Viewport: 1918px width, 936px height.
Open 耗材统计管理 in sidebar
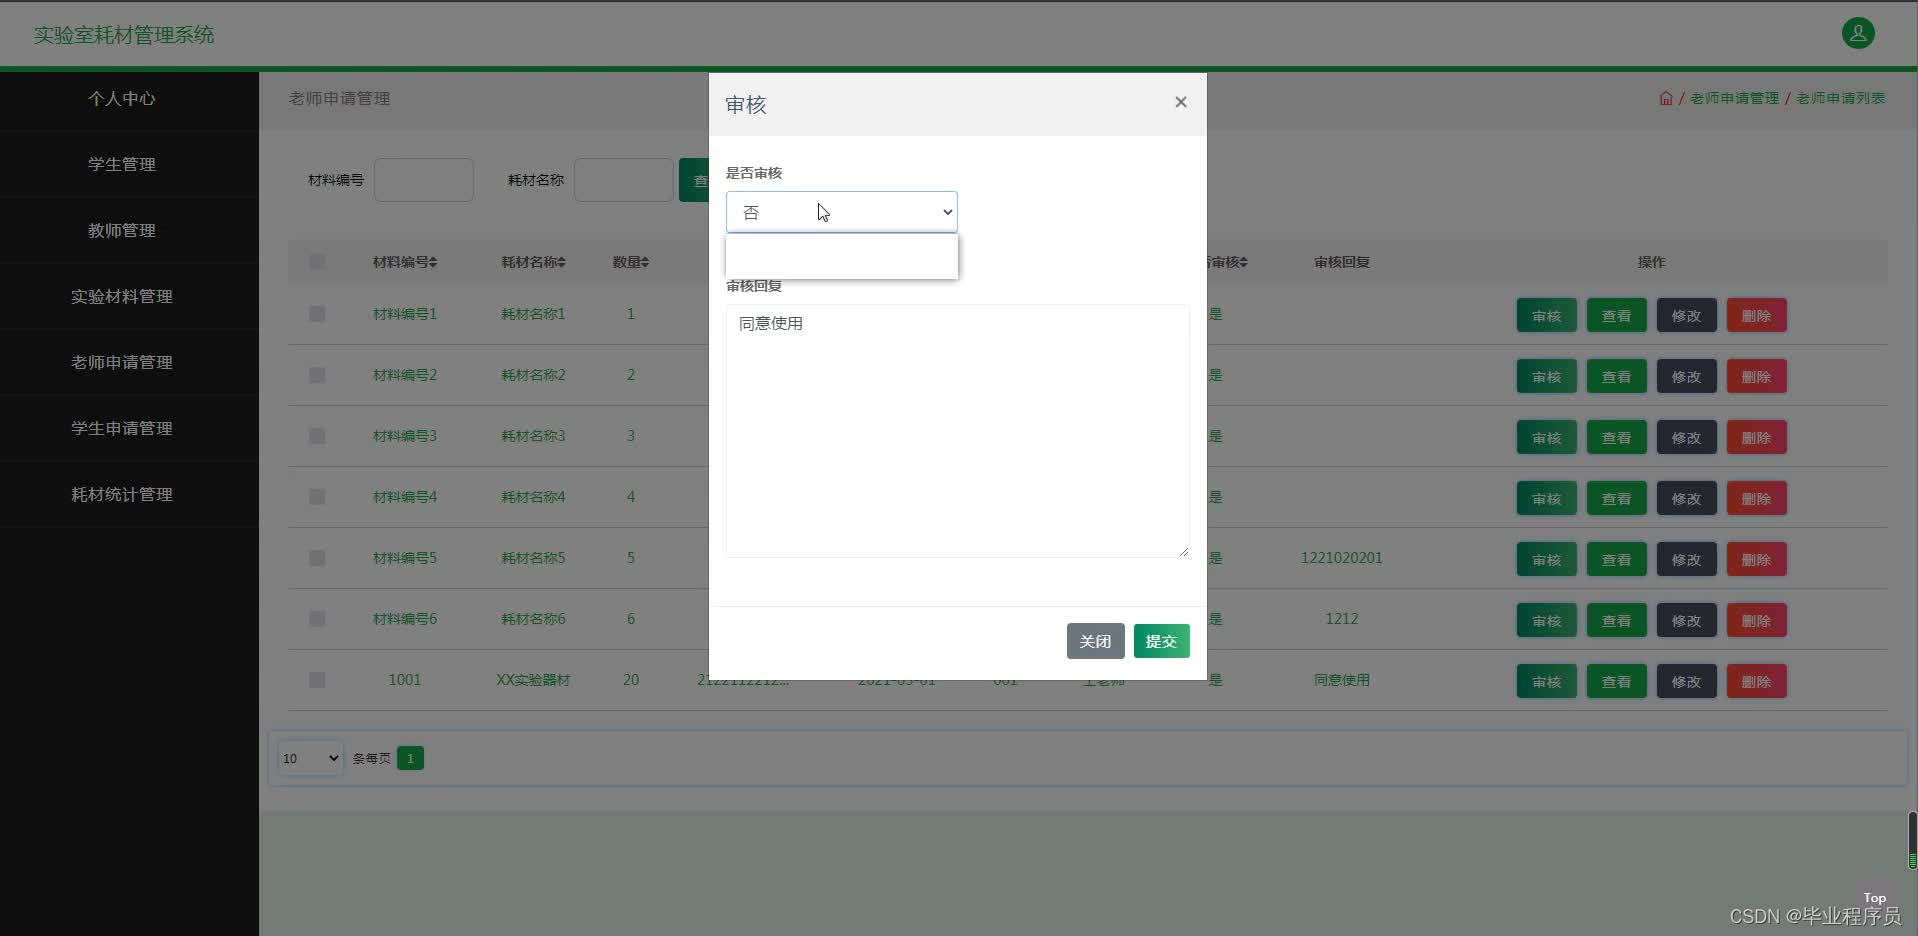(x=122, y=494)
